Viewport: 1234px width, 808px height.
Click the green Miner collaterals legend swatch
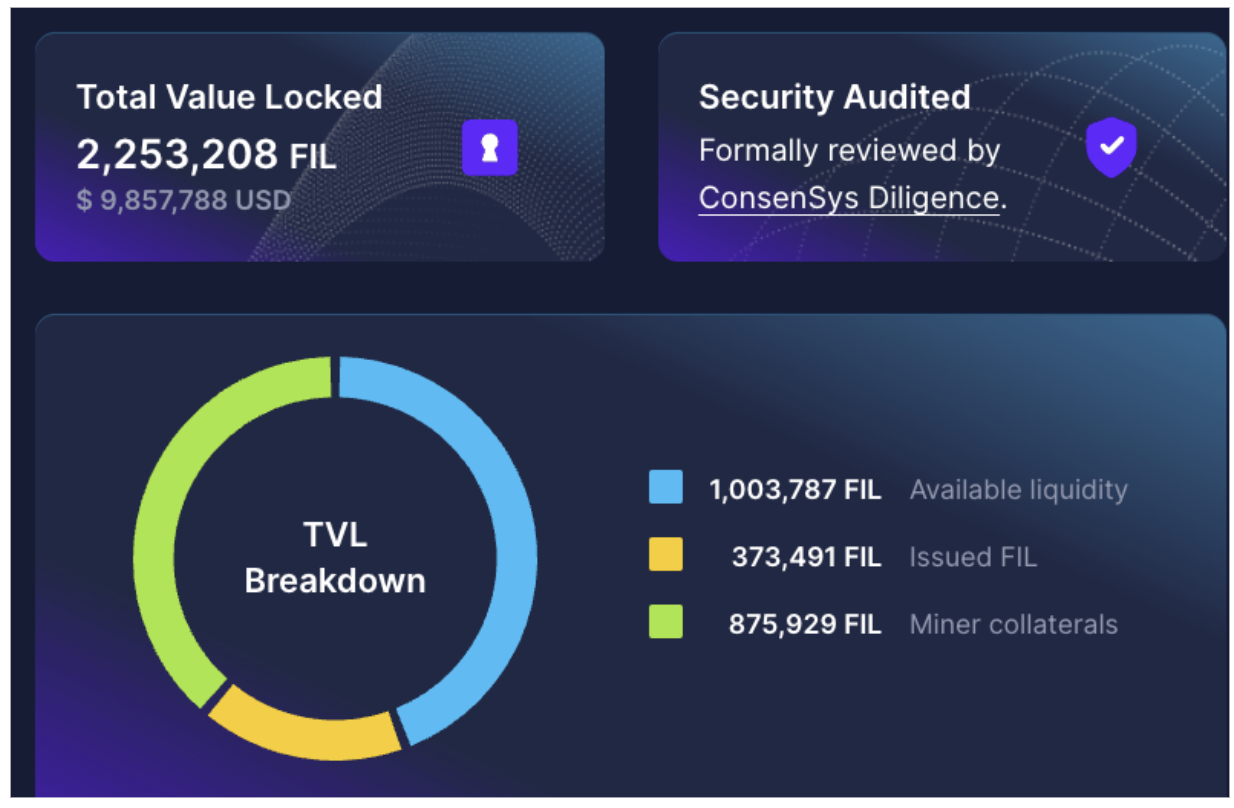(x=665, y=622)
